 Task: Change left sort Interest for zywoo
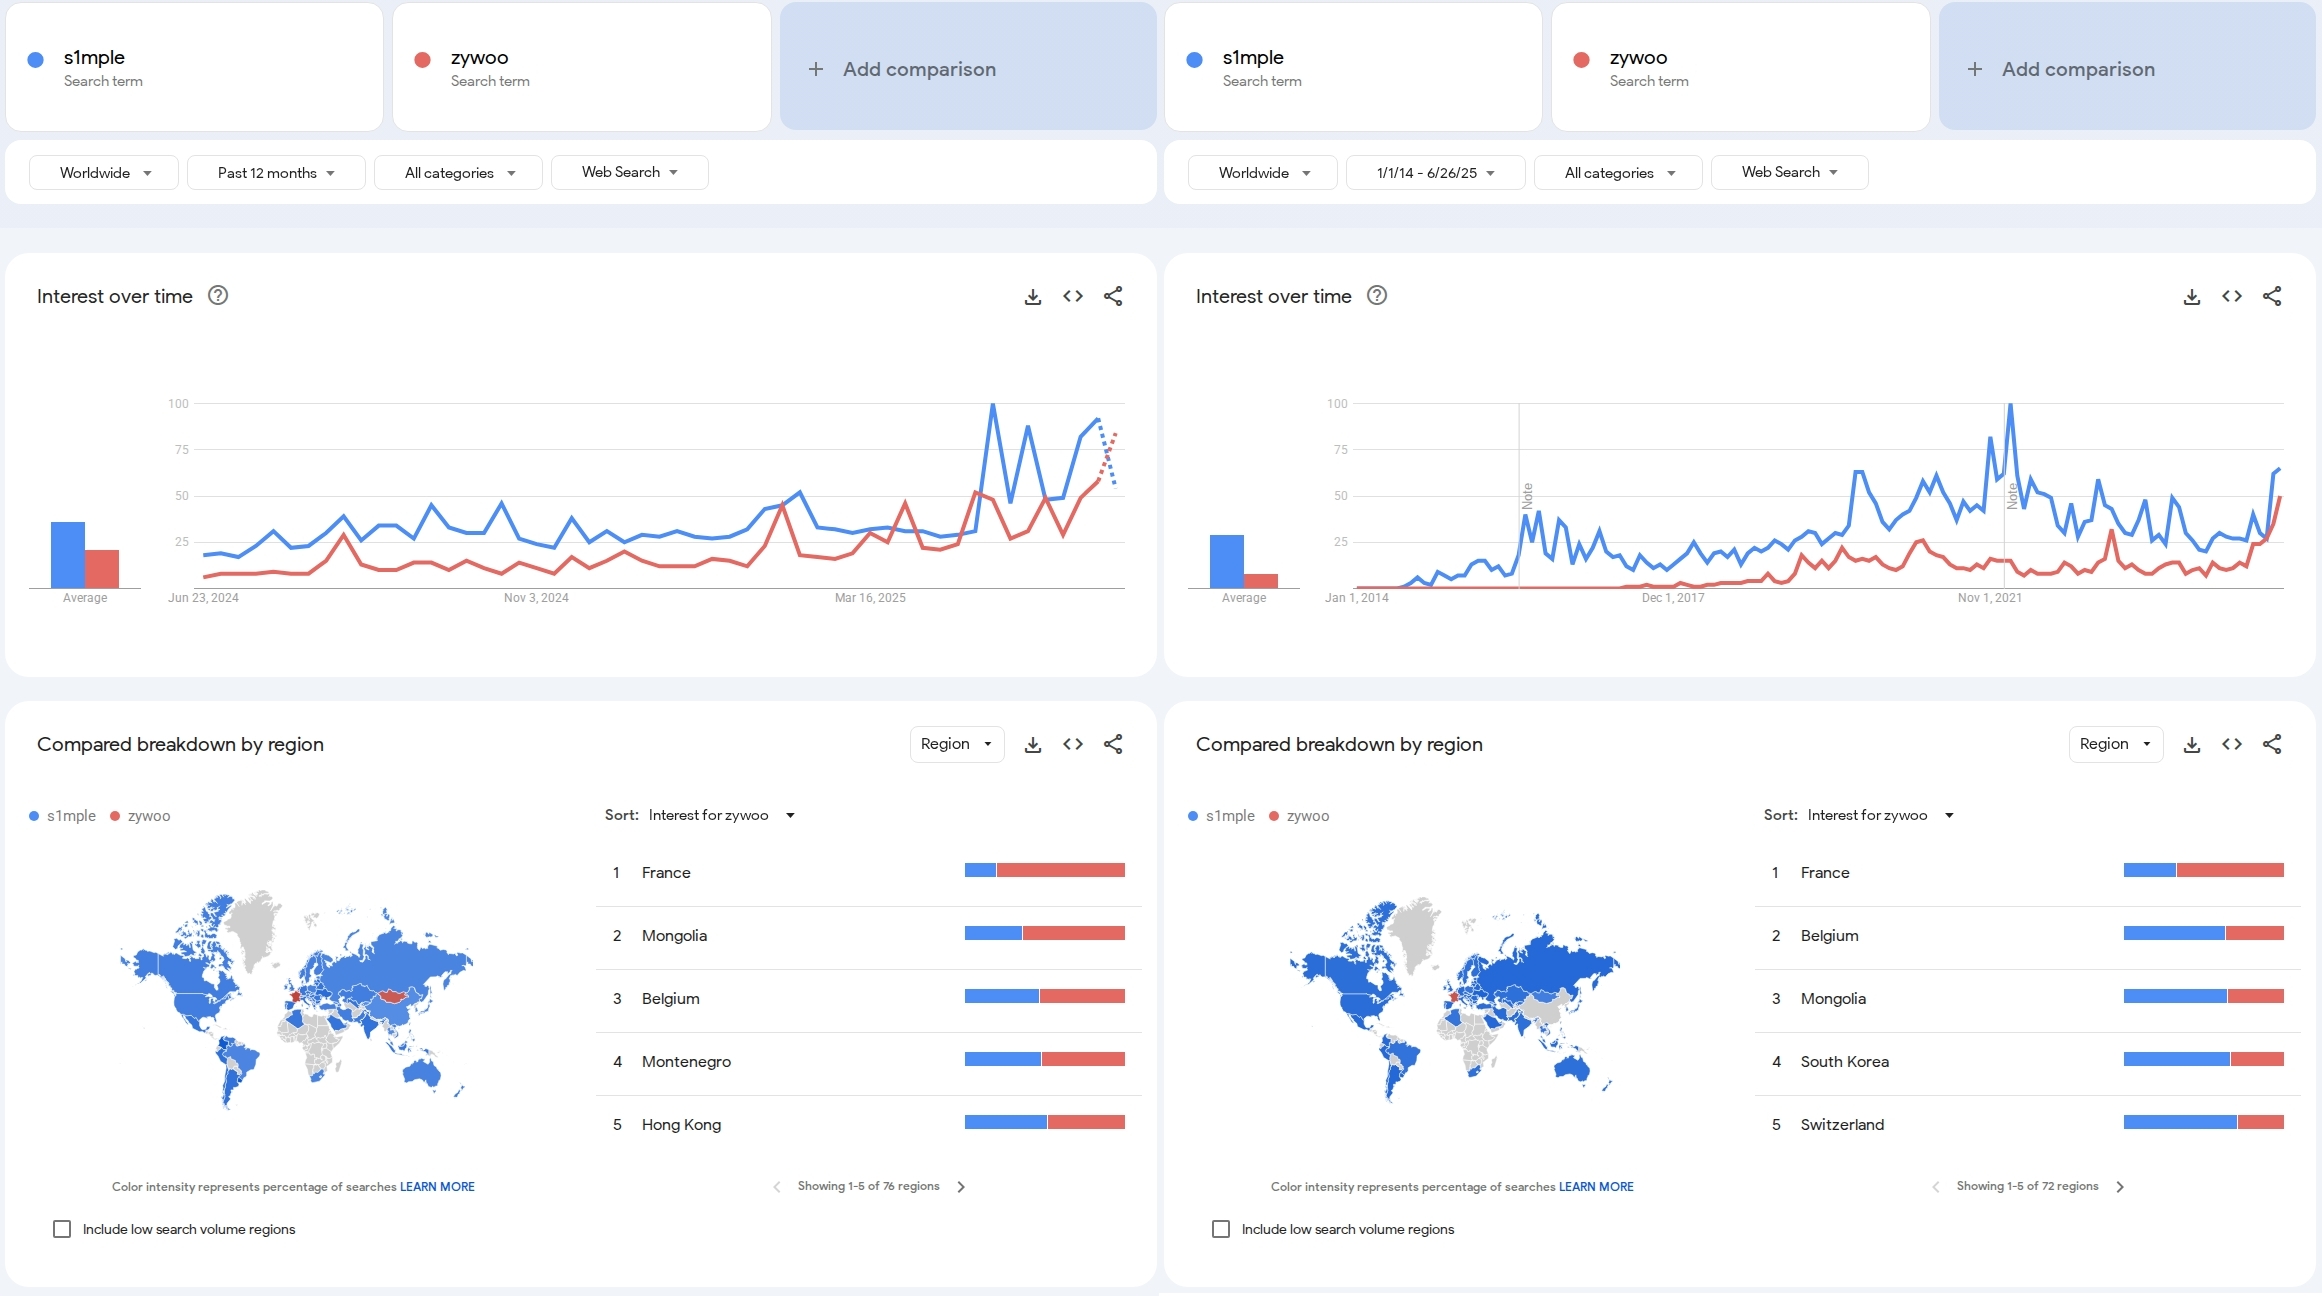(x=721, y=815)
